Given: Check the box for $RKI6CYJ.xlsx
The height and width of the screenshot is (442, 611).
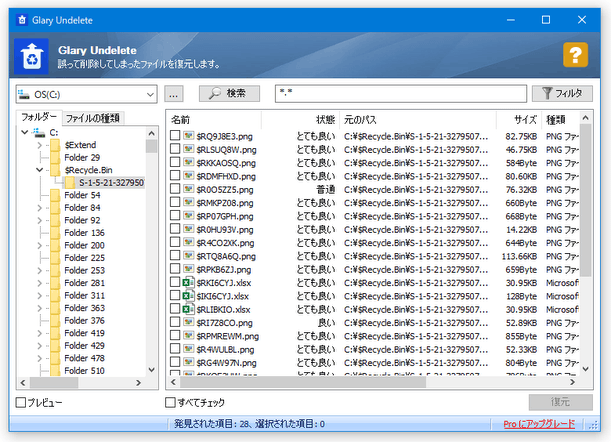Looking at the screenshot, I should pyautogui.click(x=175, y=282).
